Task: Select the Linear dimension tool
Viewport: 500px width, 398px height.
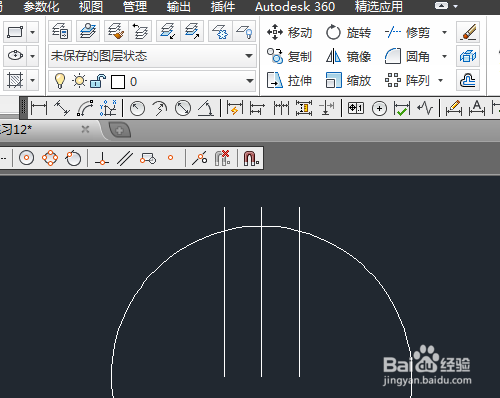Action: pyautogui.click(x=39, y=109)
